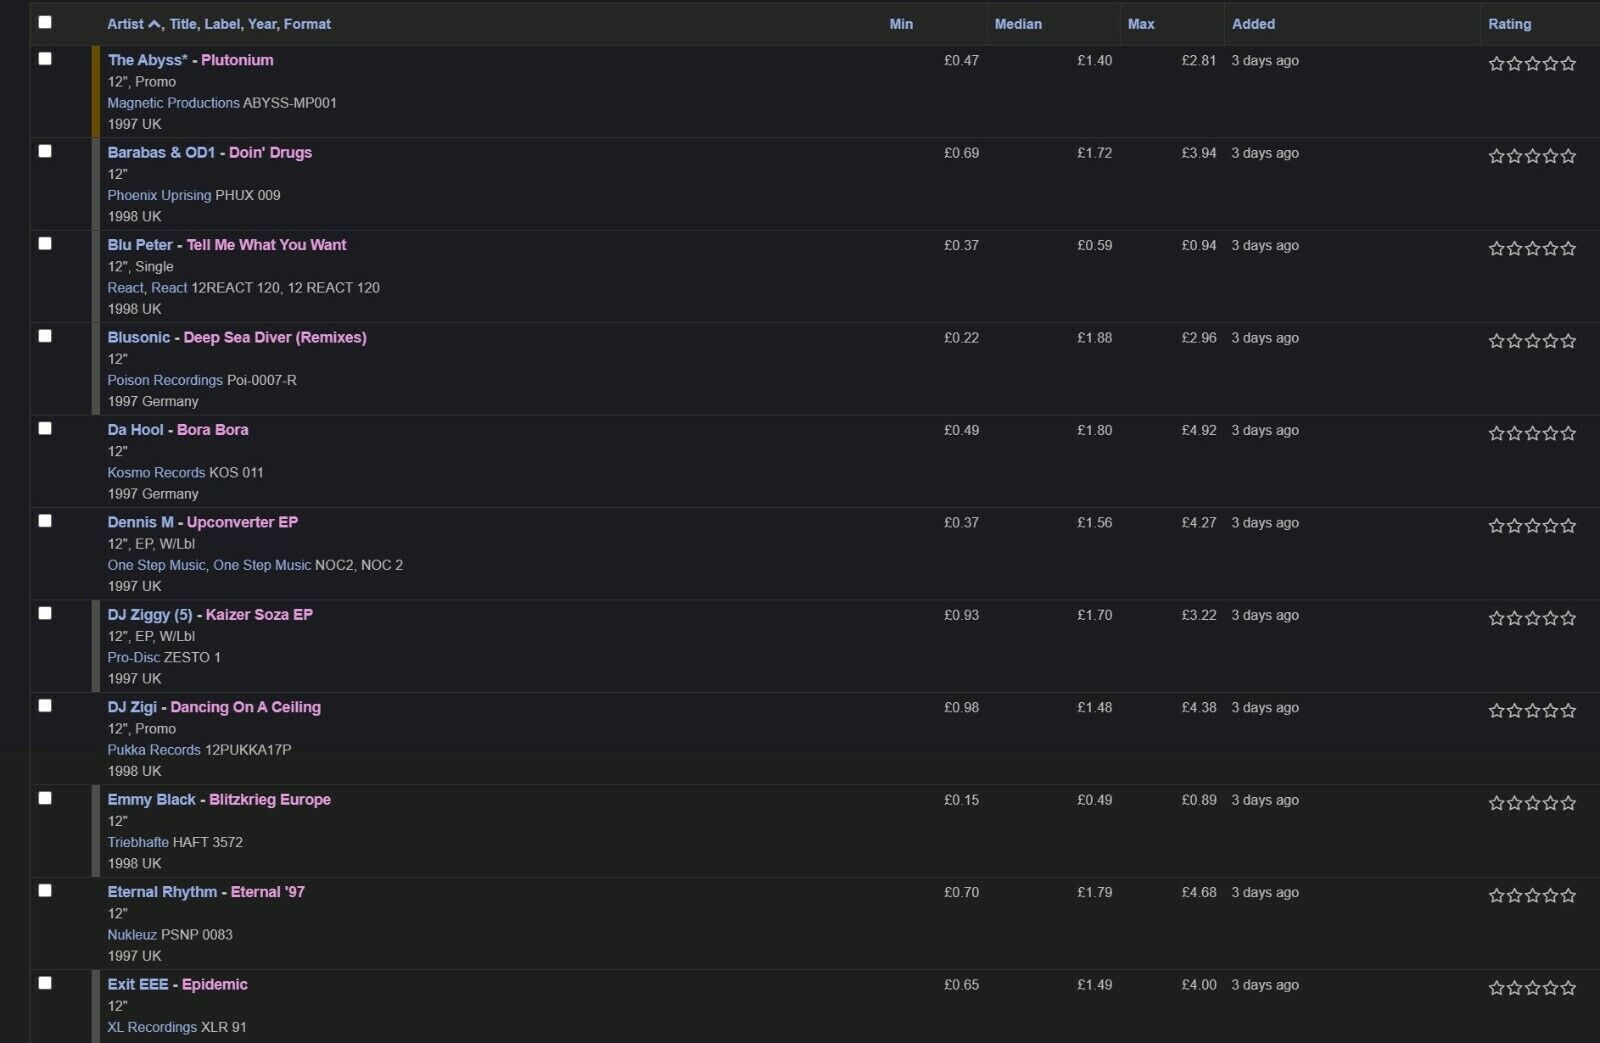Open the Kosmo Records label page
1600x1043 pixels.
[156, 472]
